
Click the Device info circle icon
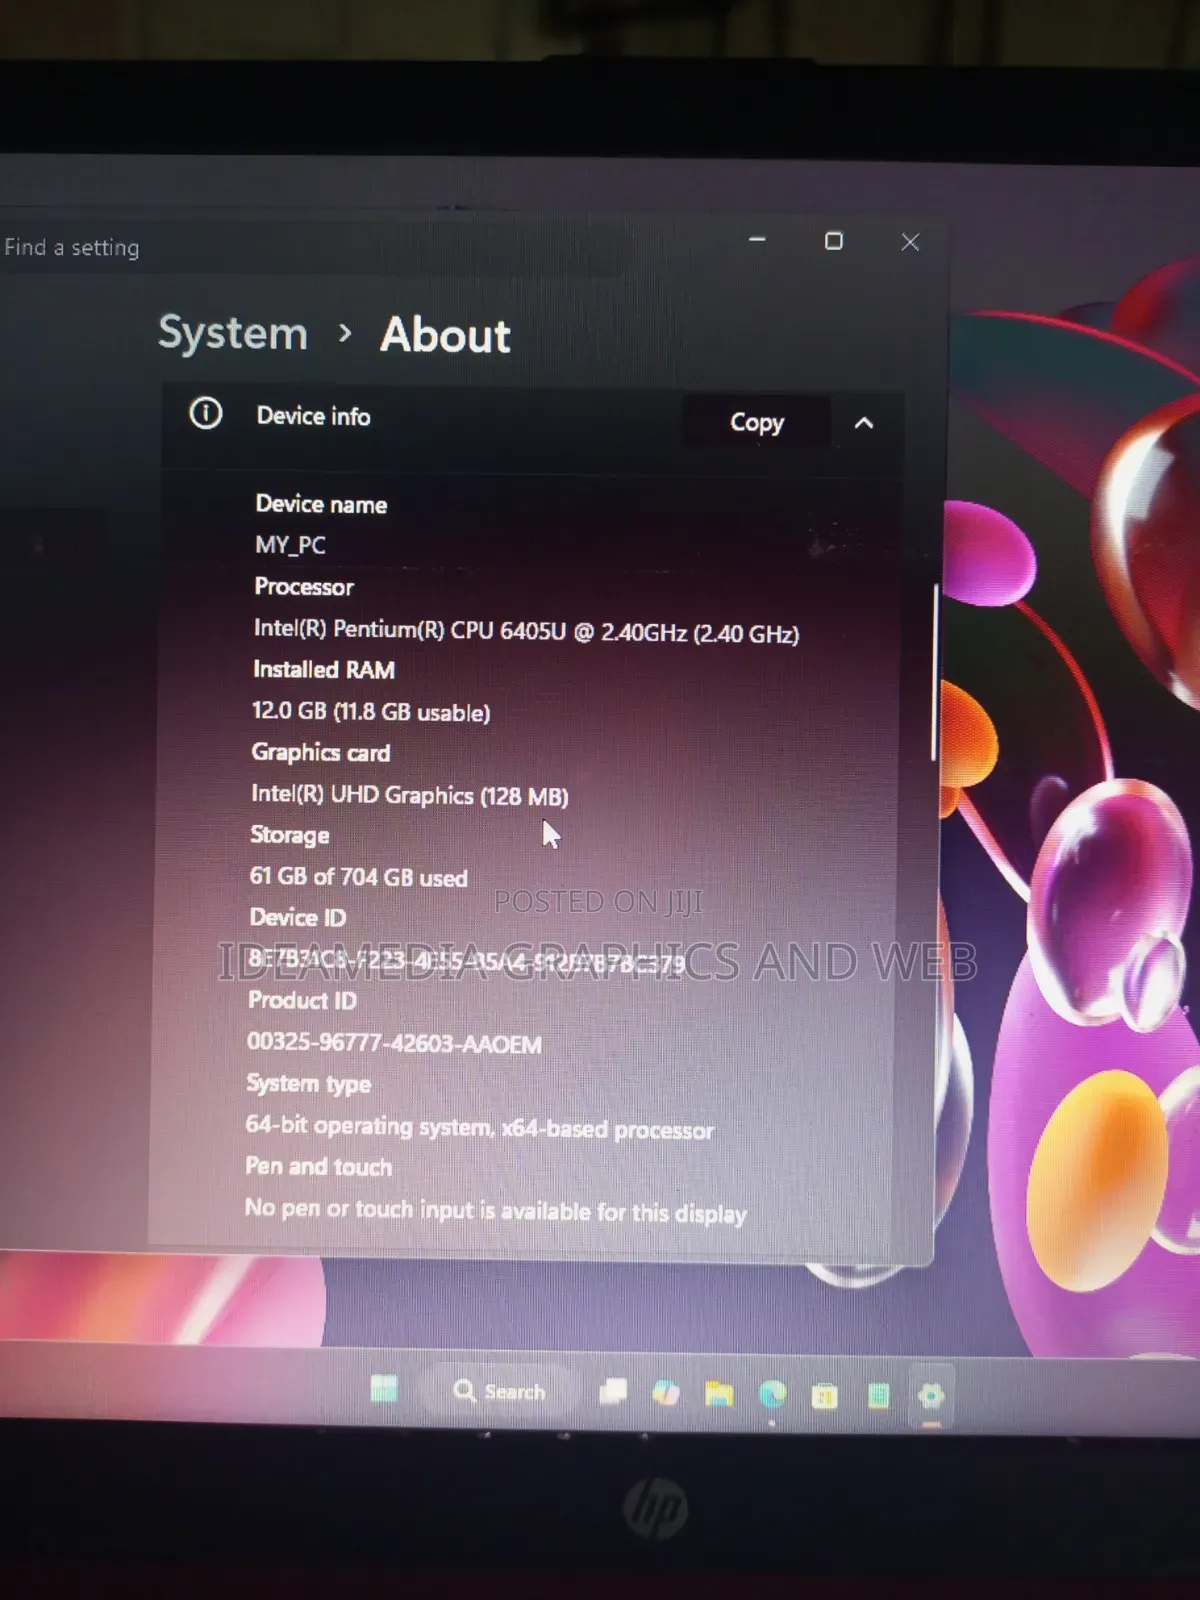tap(206, 413)
